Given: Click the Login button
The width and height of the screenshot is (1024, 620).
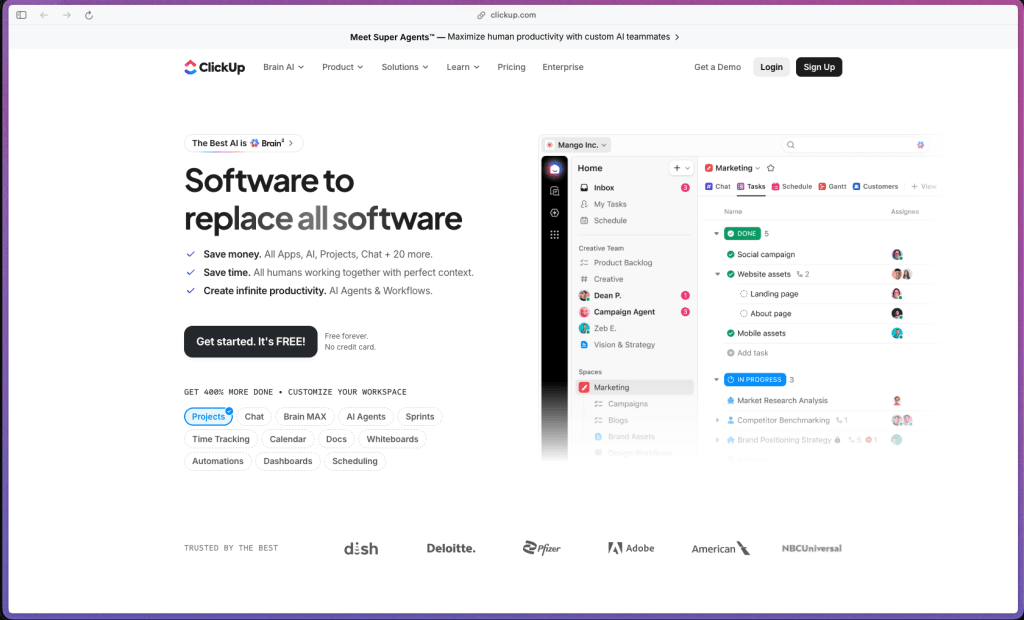Looking at the screenshot, I should (771, 67).
